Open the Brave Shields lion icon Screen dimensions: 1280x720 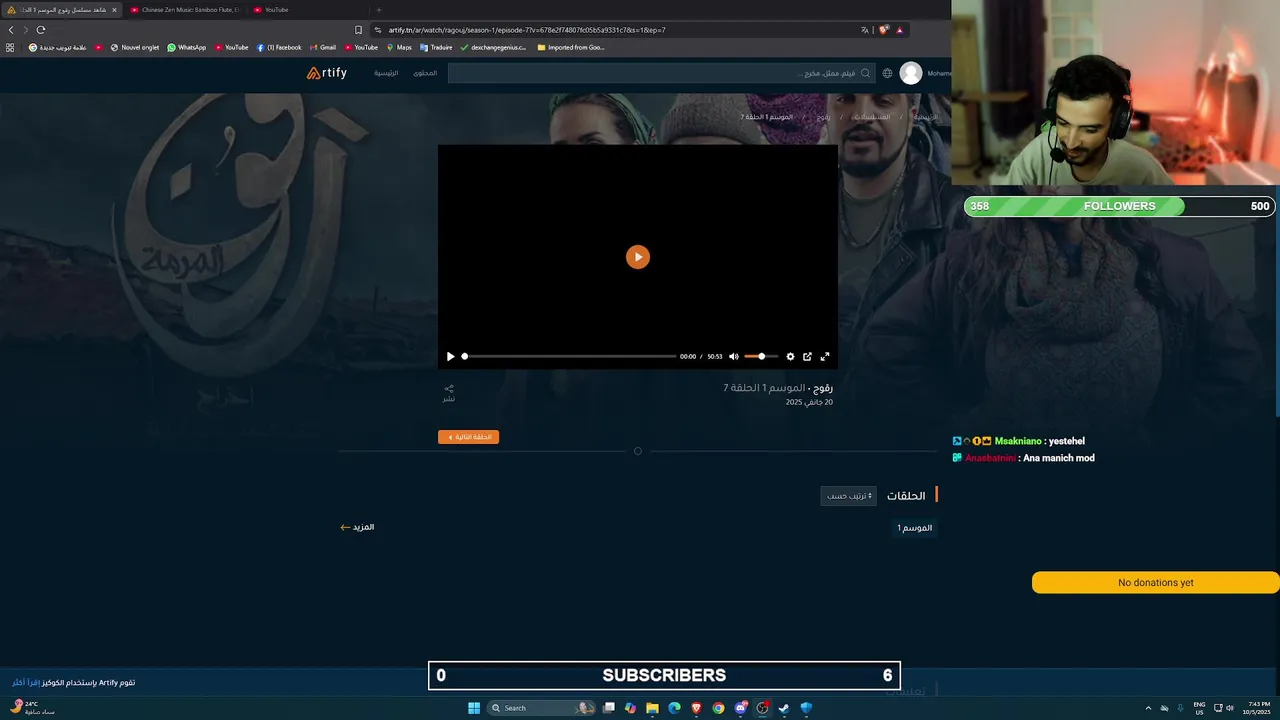[883, 30]
